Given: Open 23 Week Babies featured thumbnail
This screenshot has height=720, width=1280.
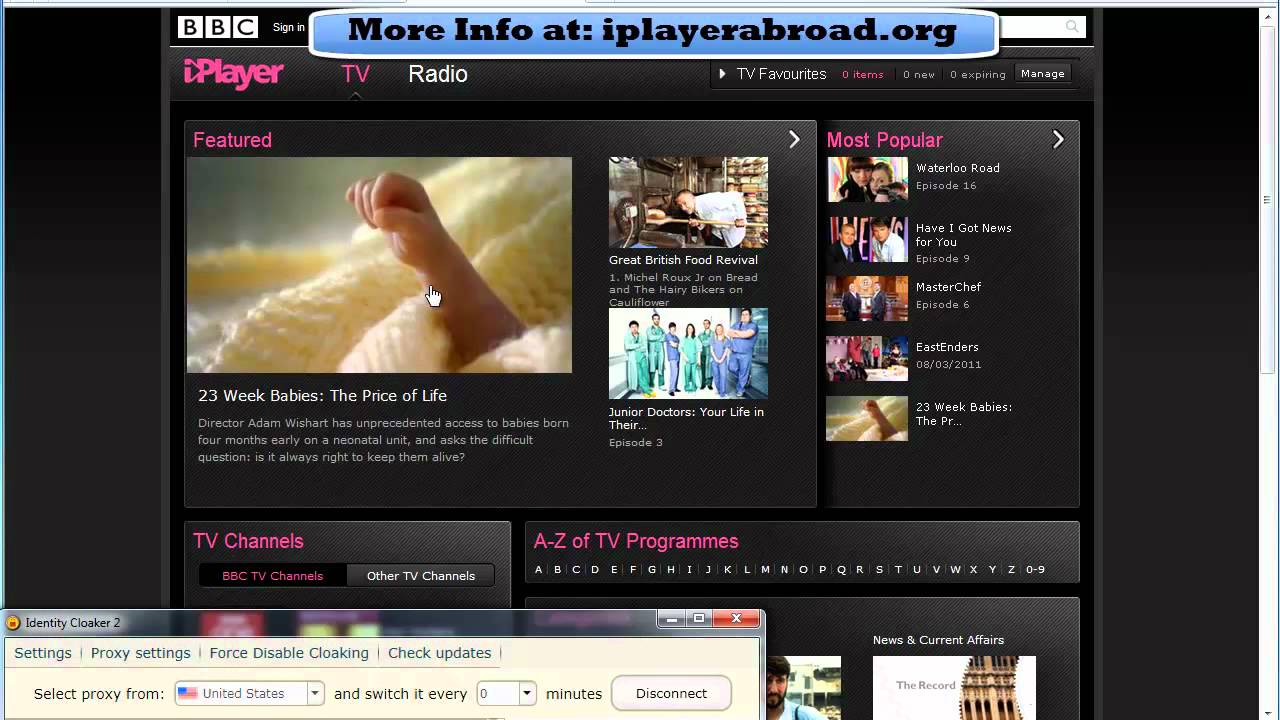Looking at the screenshot, I should [x=380, y=265].
